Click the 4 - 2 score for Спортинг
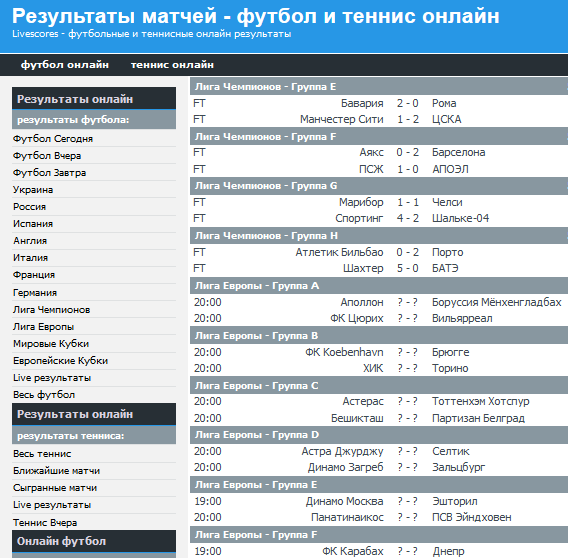Image resolution: width=568 pixels, height=558 pixels. pos(408,218)
